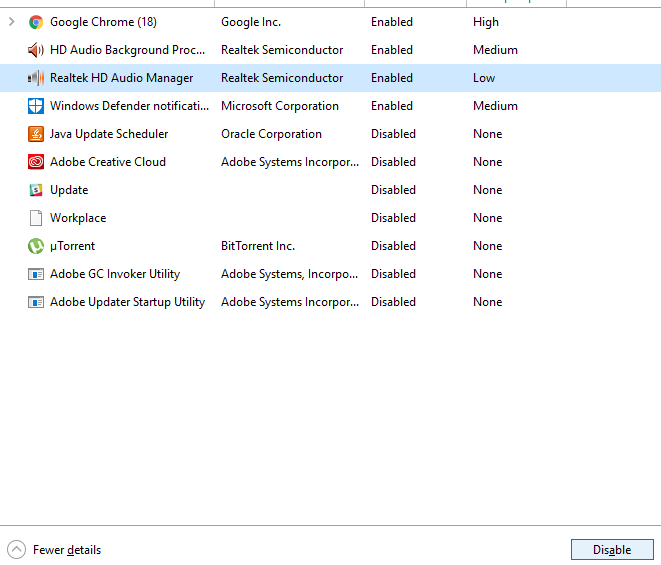The image size is (661, 565).
Task: Click the Slack Update entry icon
Action: coord(36,190)
